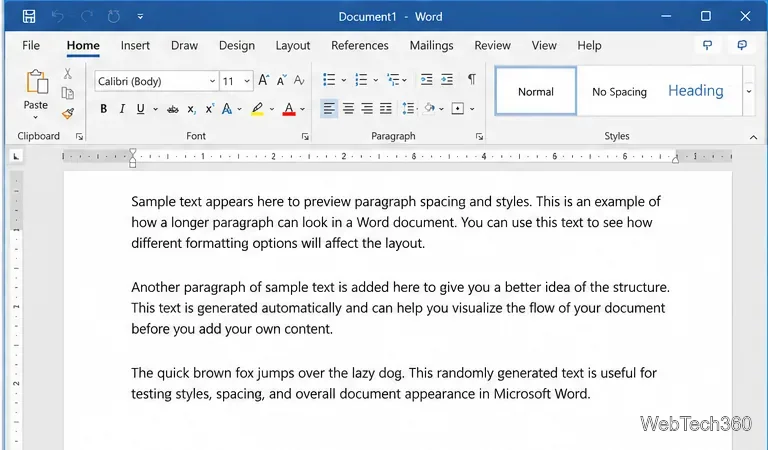
Task: Collapse the ribbon with chevron
Action: pyautogui.click(x=753, y=138)
